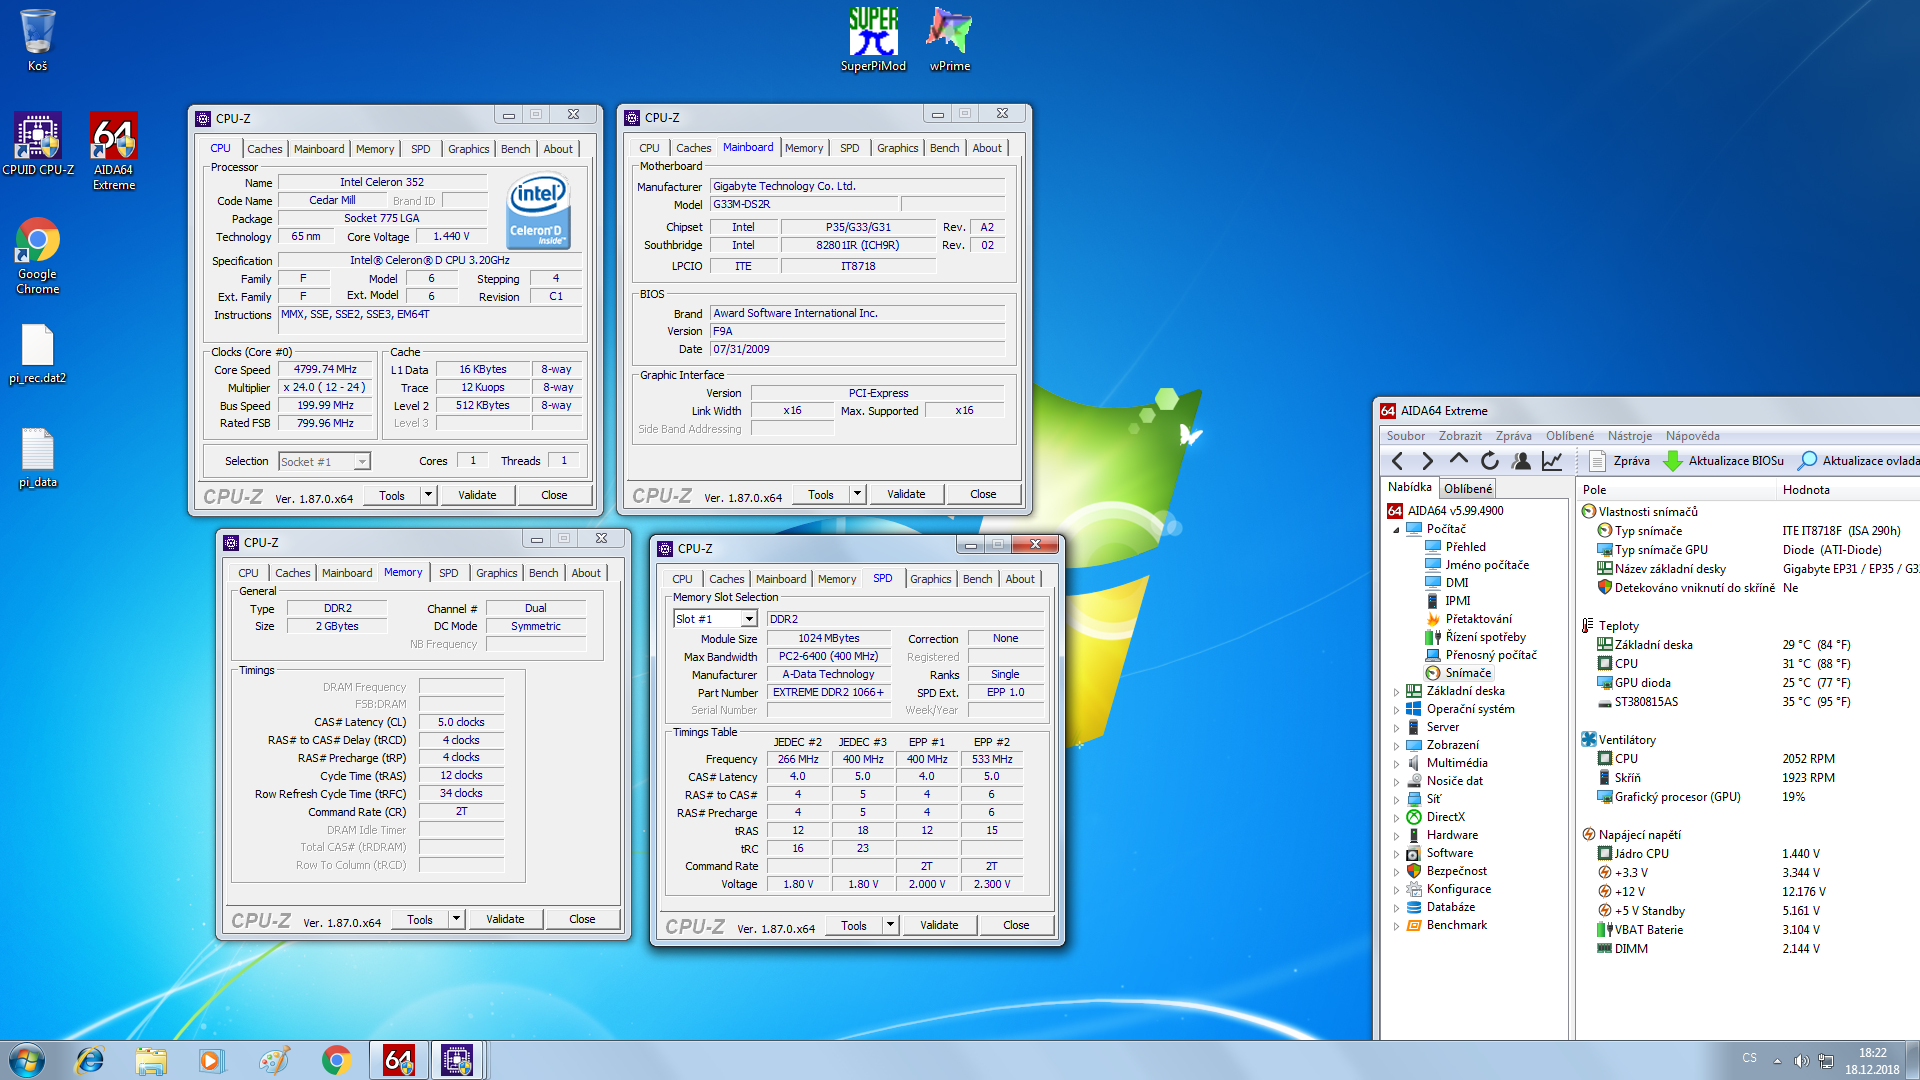Image resolution: width=1920 pixels, height=1080 pixels.
Task: Switch to Caches tab in CPU window
Action: click(x=265, y=149)
